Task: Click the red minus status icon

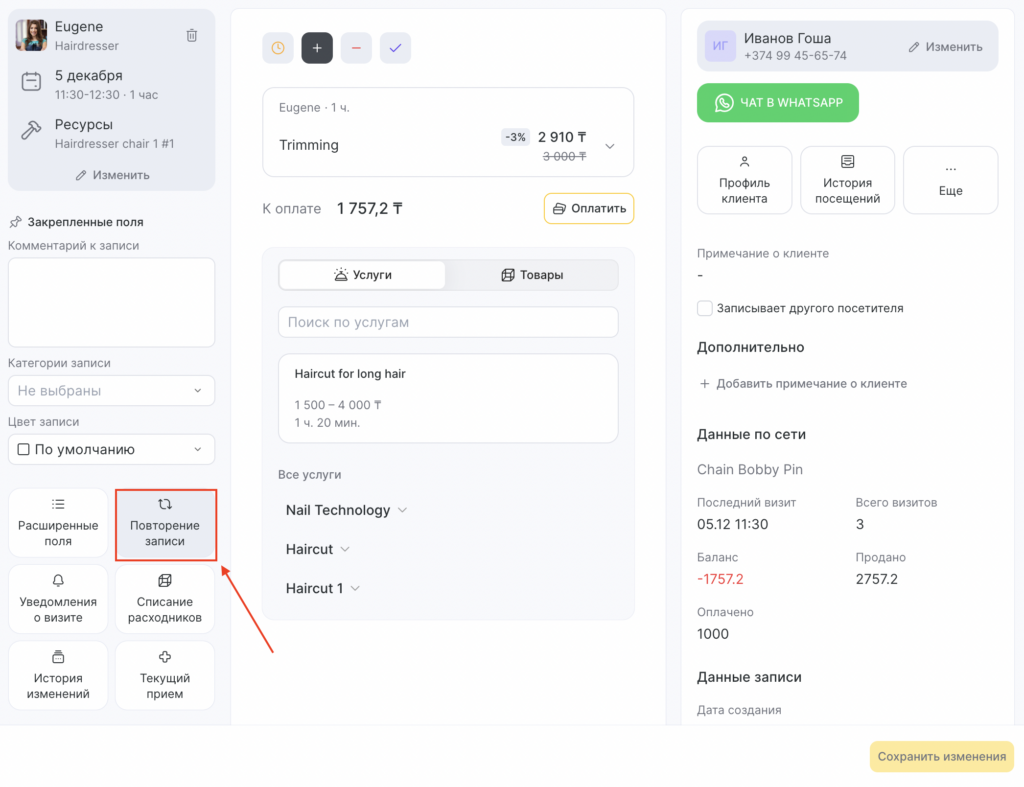Action: (x=356, y=48)
